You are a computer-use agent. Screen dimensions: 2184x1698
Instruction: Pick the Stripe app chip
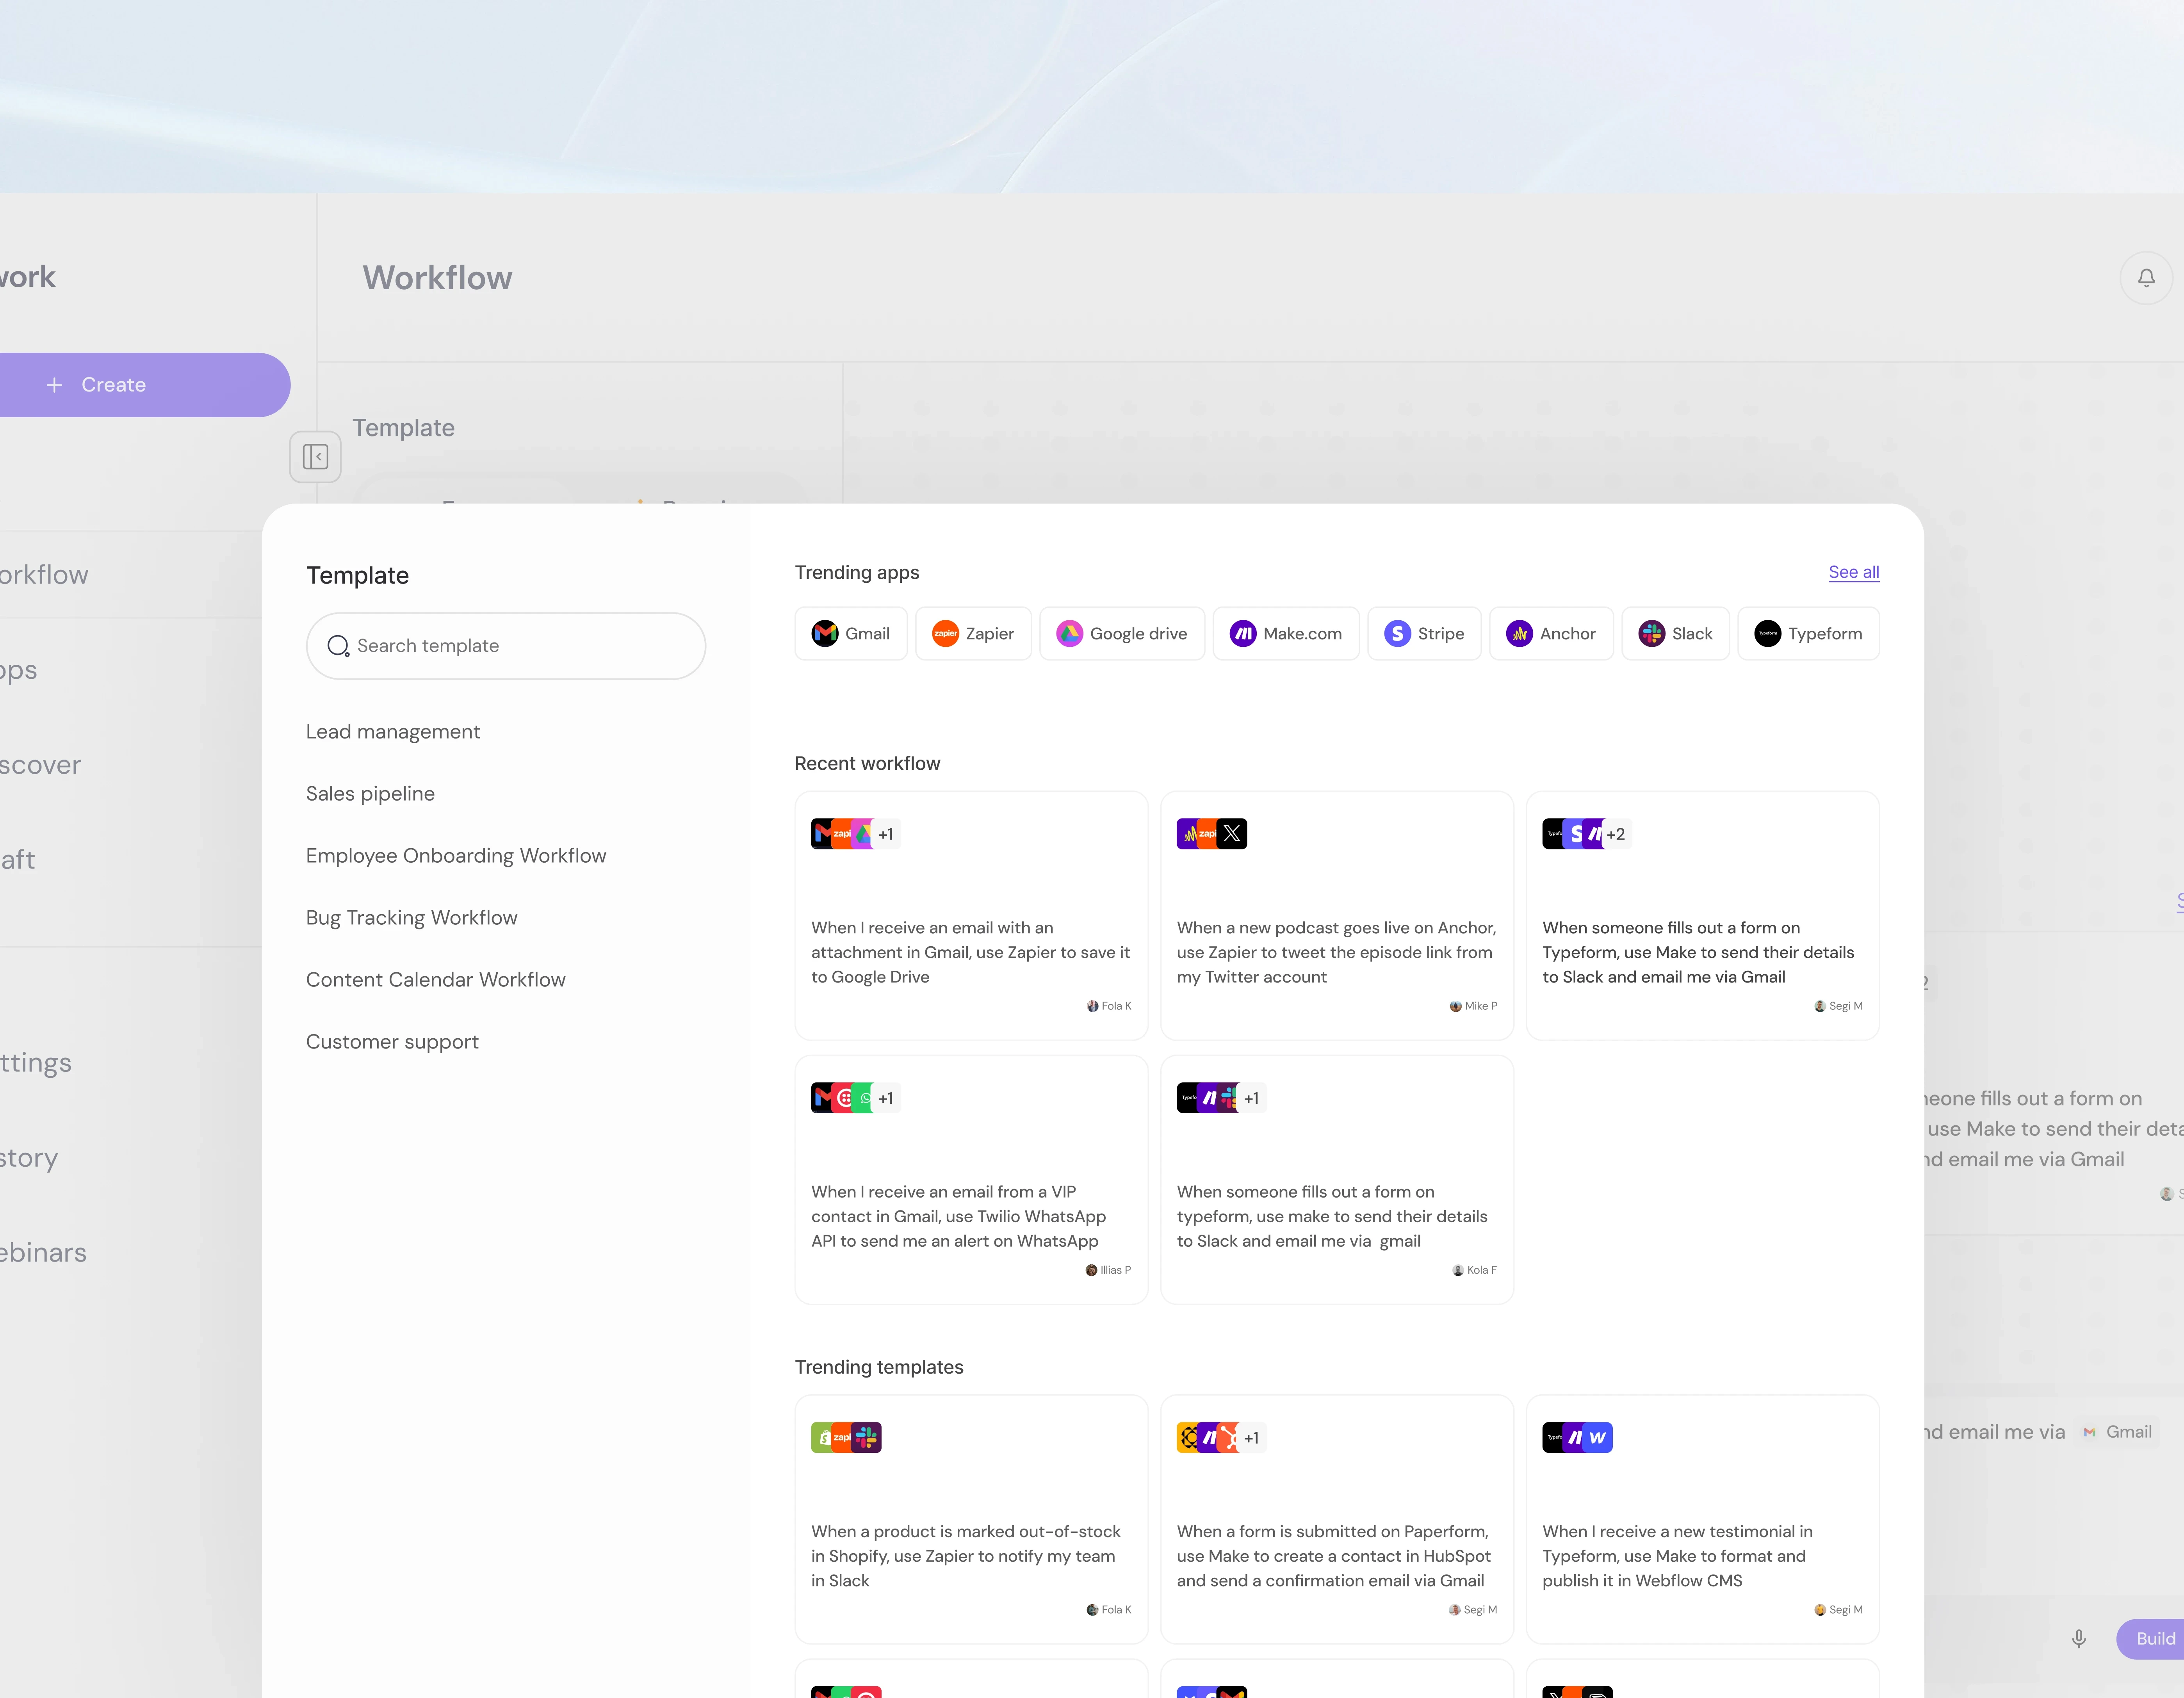click(x=1424, y=634)
